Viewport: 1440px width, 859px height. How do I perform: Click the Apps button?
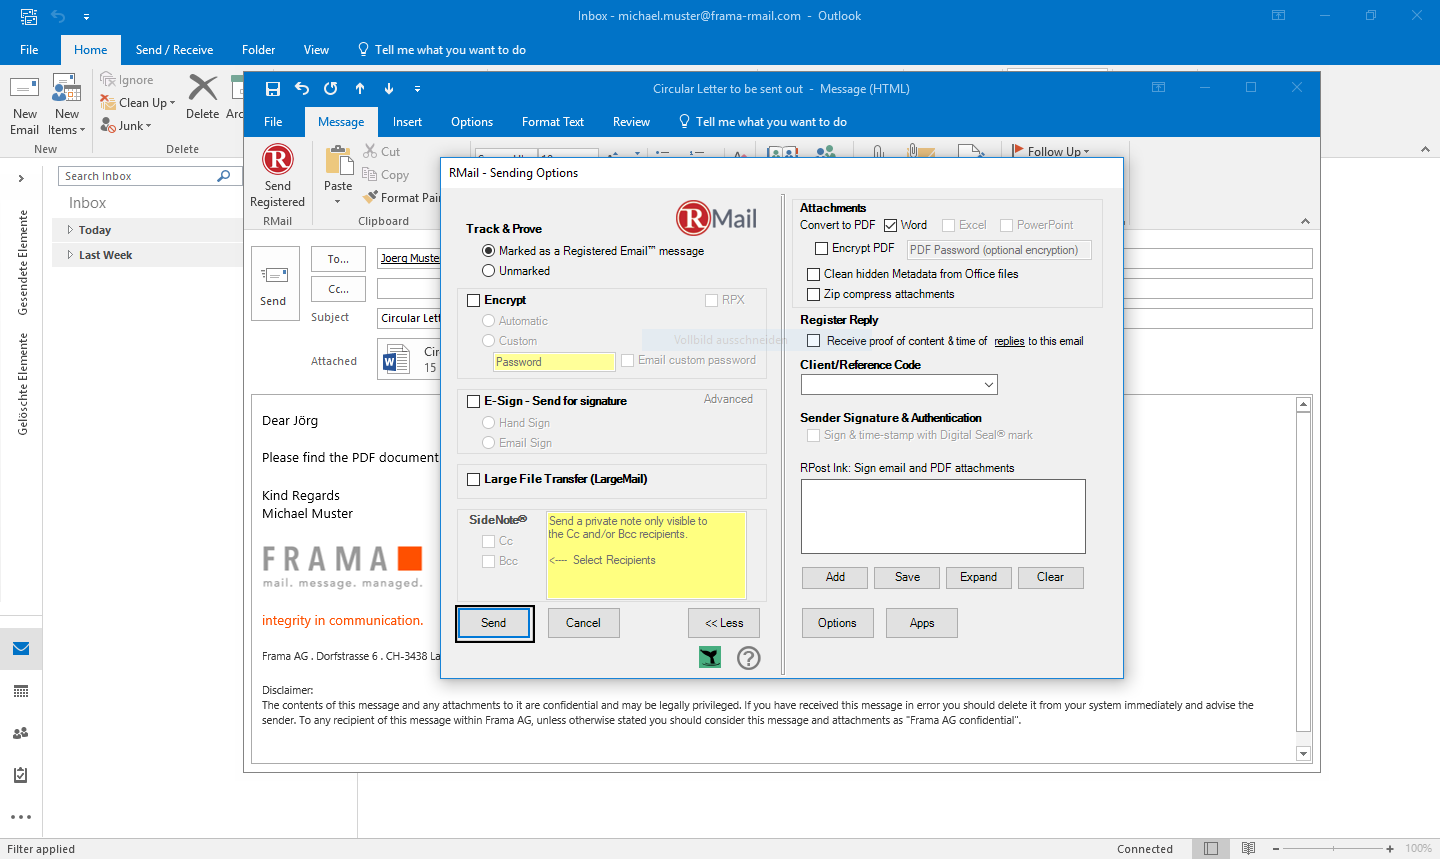pos(922,623)
